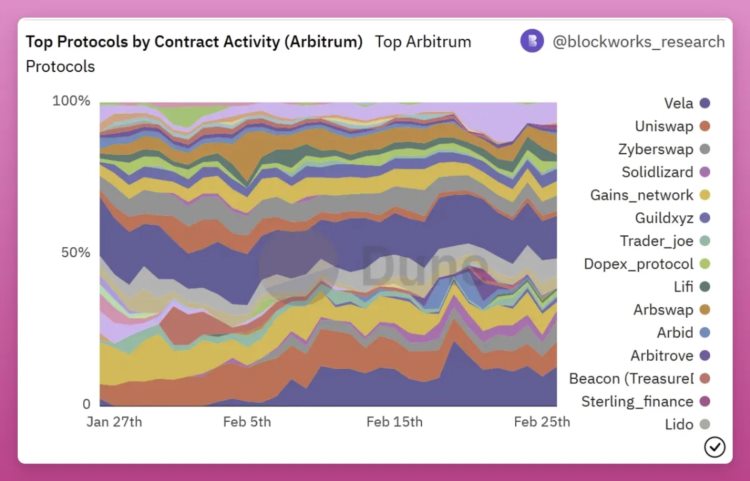Click the Arbid legend entry
Viewport: 750px width, 481px height.
675,333
